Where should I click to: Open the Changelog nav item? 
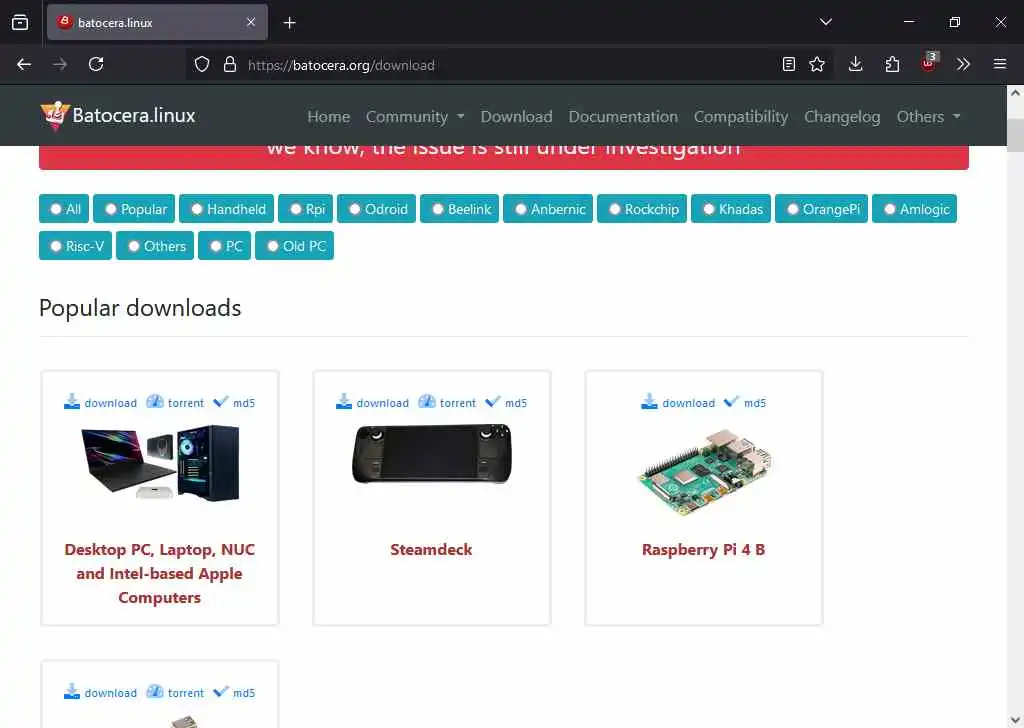842,116
